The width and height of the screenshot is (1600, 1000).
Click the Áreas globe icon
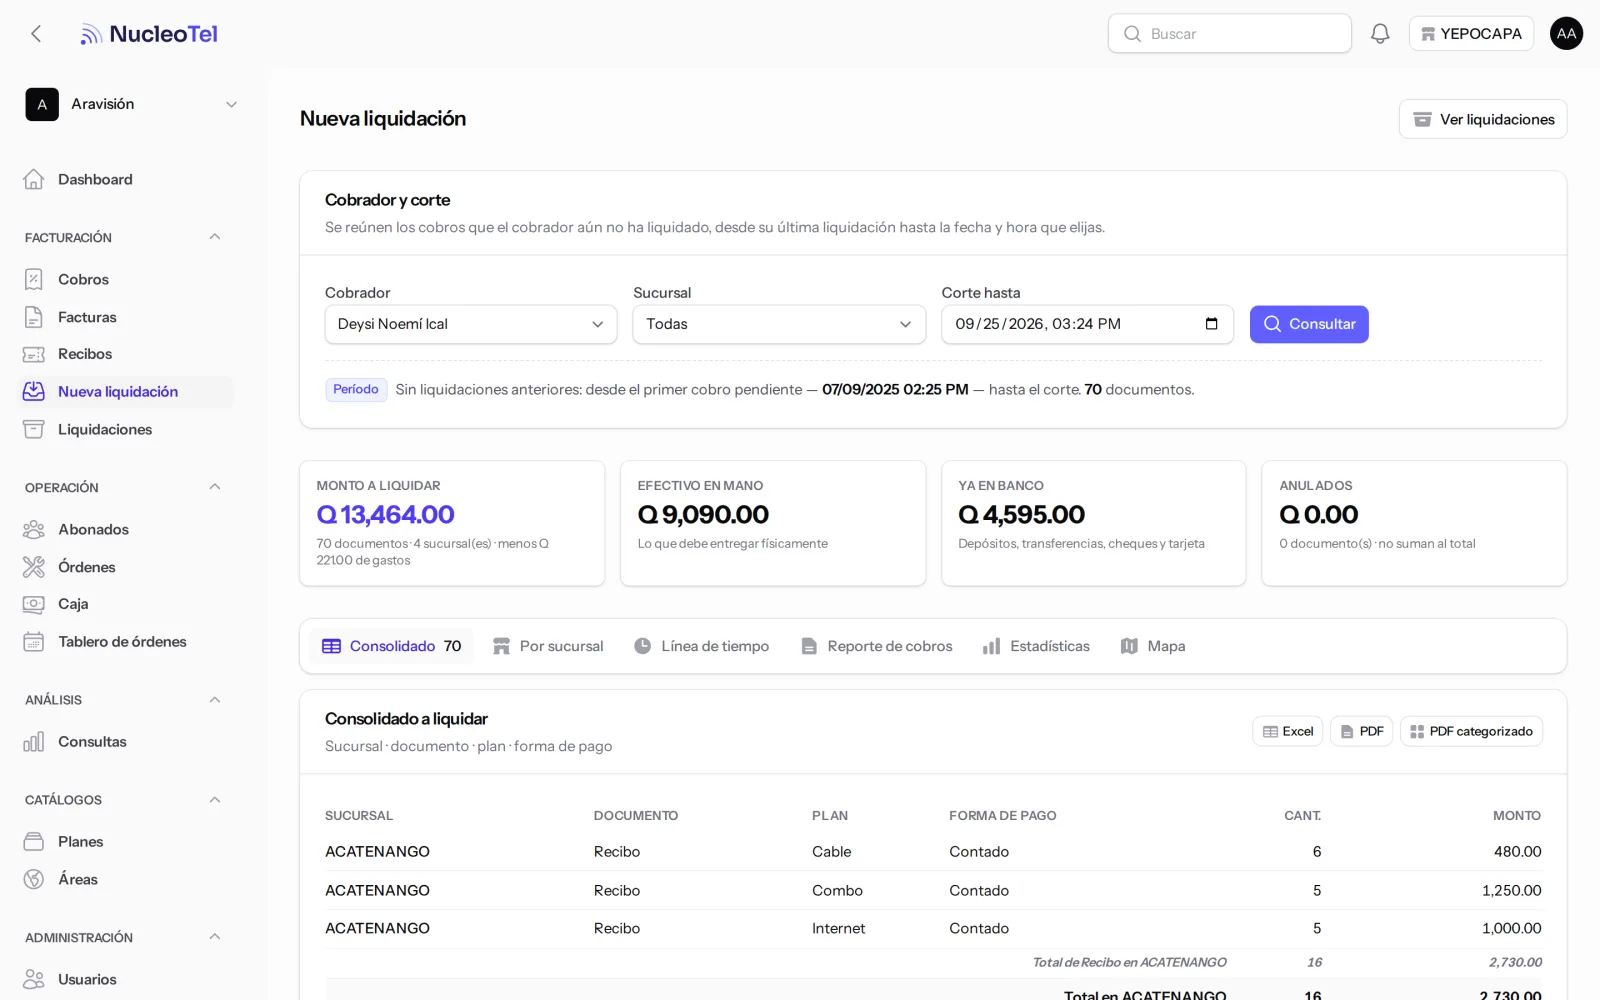coord(34,879)
